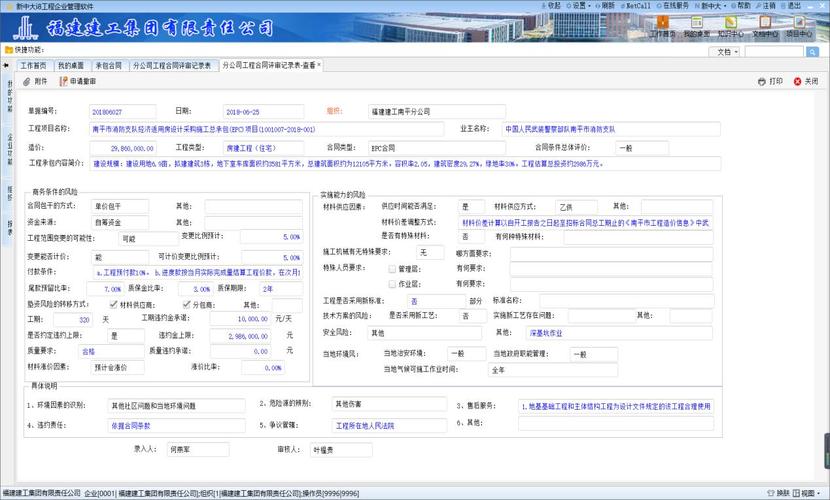Click the 业主名称 field
The width and height of the screenshot is (830, 500).
611,129
